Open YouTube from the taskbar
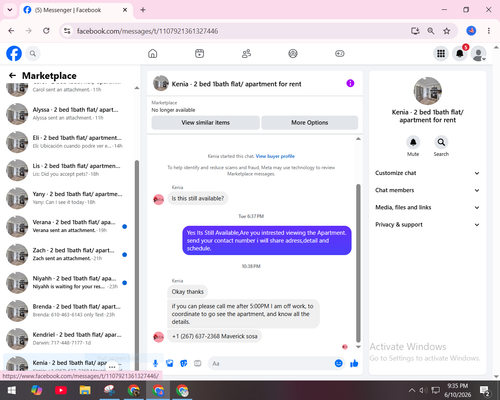 61,390
